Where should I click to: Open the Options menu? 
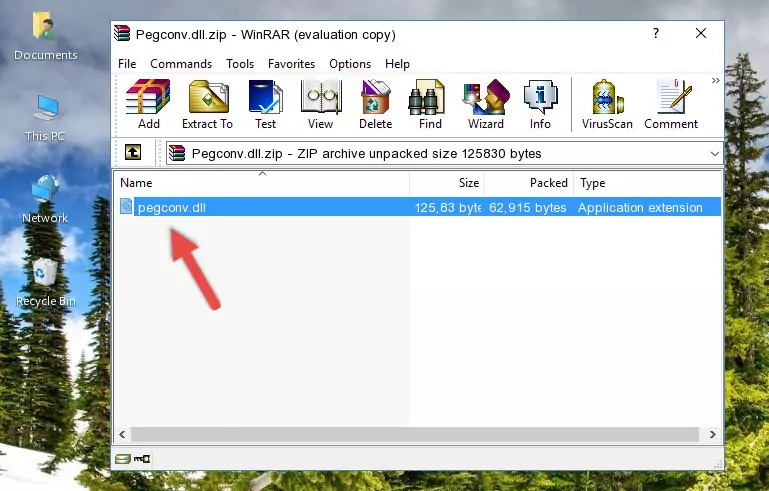point(350,64)
